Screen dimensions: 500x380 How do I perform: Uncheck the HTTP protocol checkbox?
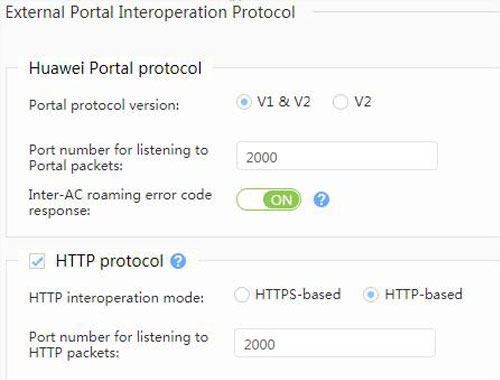click(37, 261)
